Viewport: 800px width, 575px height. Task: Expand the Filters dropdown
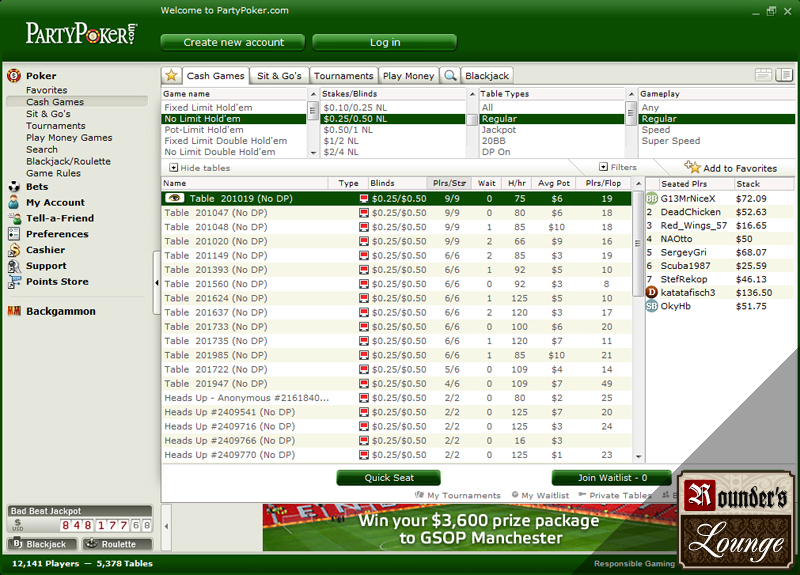coord(618,167)
